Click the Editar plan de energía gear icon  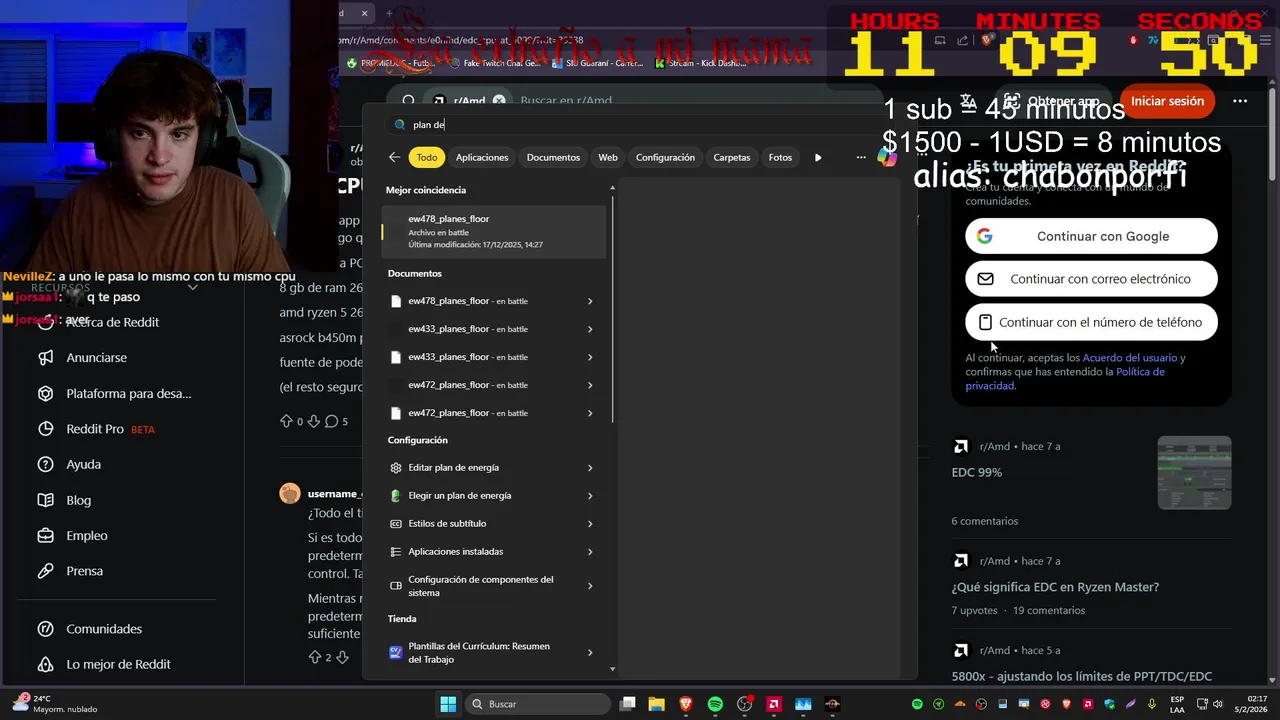tap(396, 468)
